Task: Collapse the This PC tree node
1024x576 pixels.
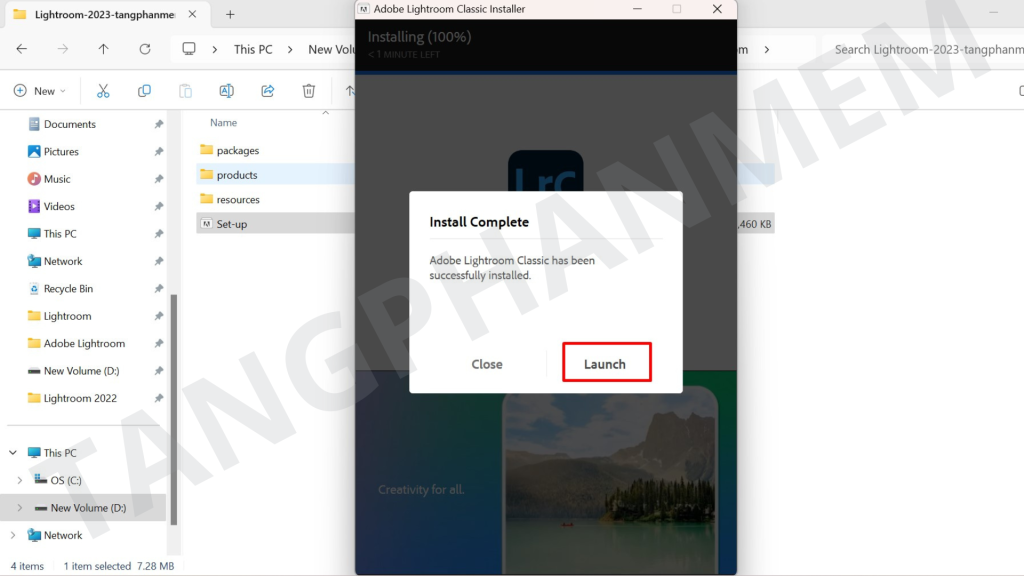Action: click(x=13, y=453)
